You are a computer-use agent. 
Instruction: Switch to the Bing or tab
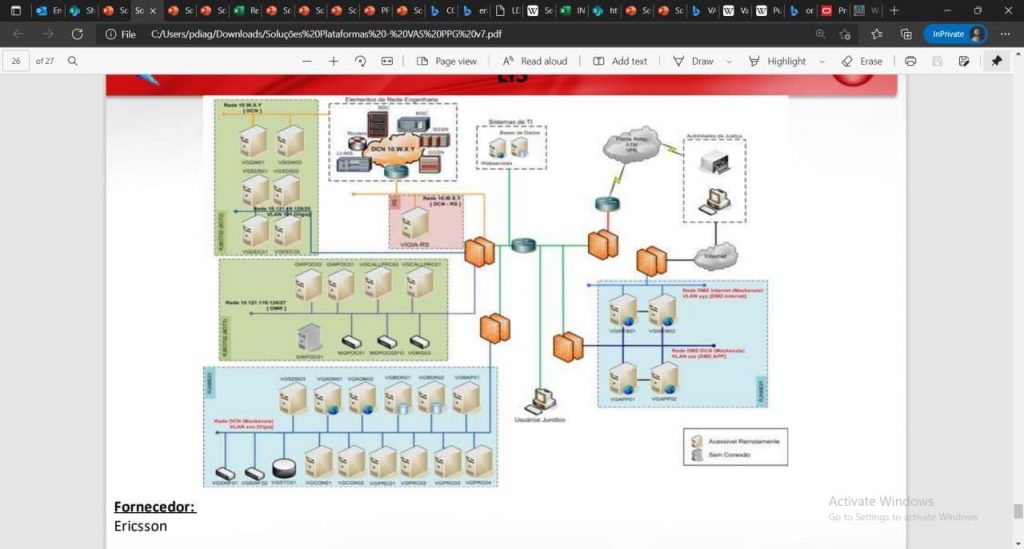pos(802,10)
